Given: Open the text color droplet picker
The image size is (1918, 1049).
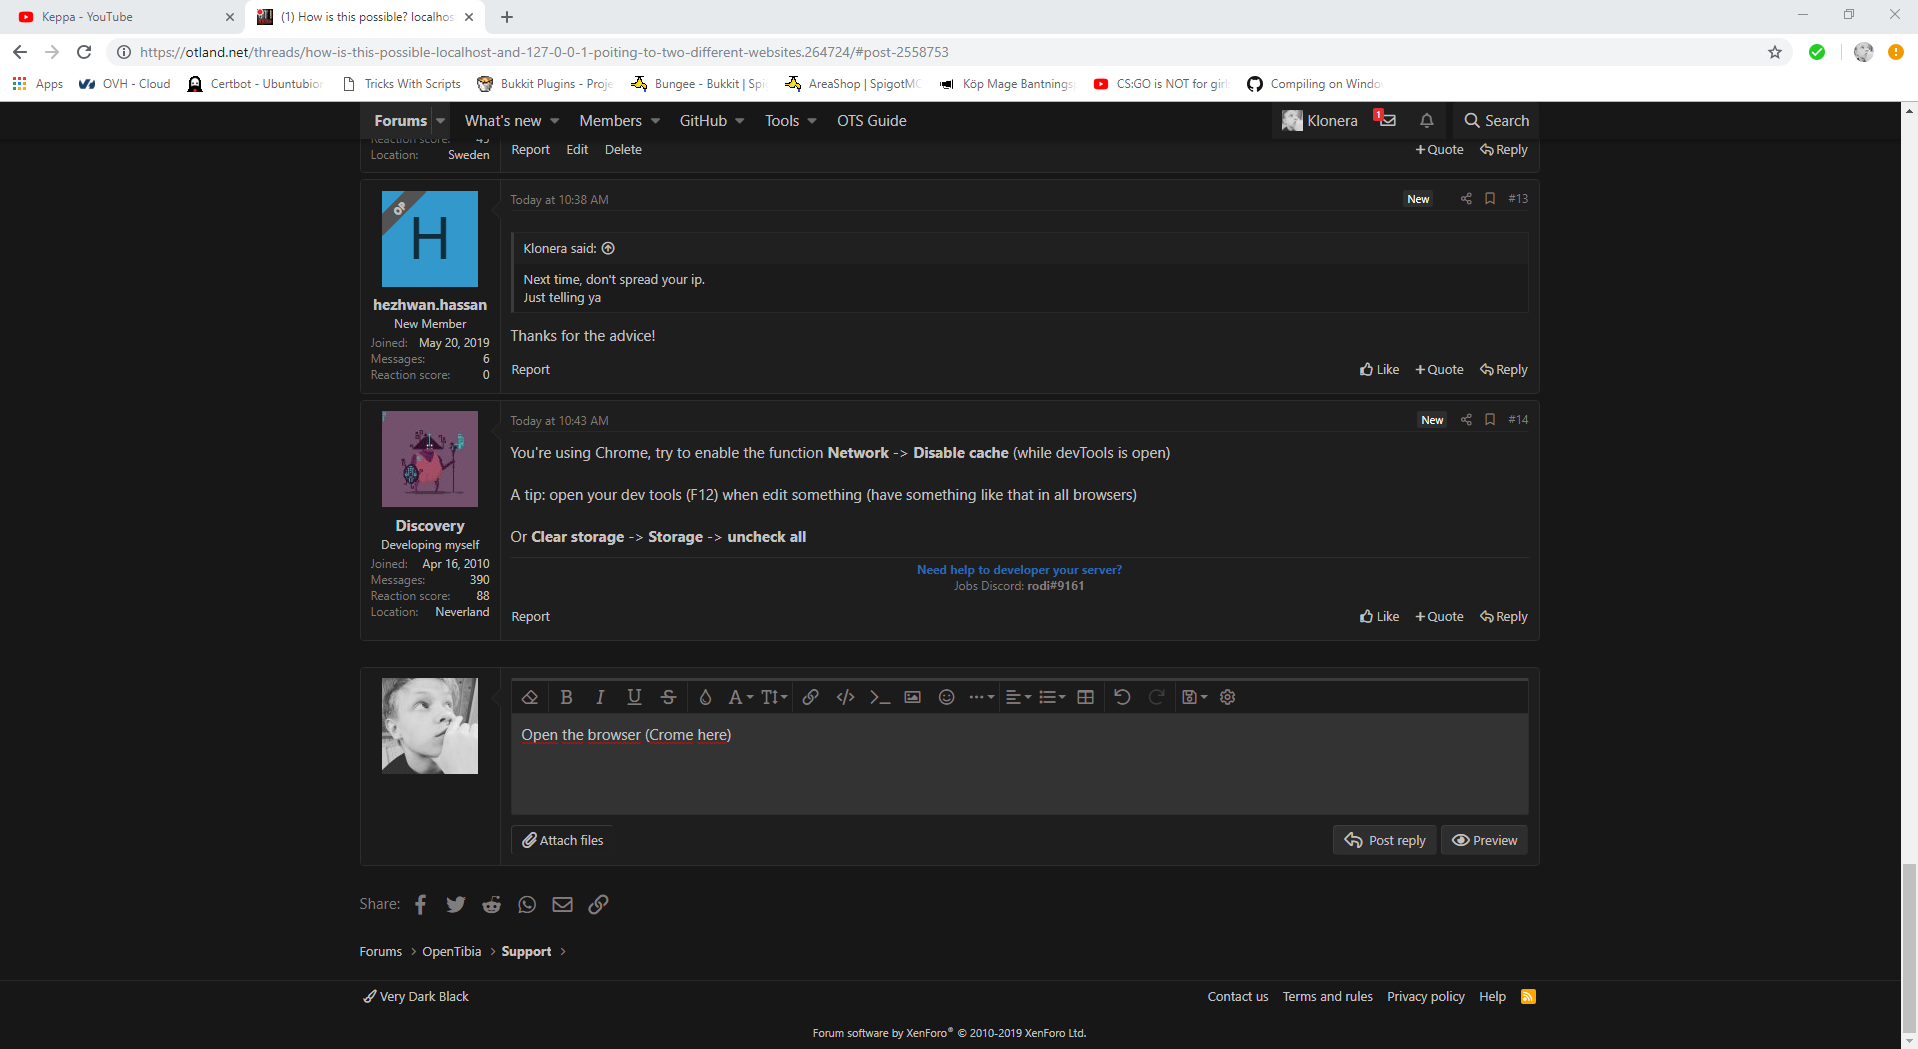Looking at the screenshot, I should (705, 697).
